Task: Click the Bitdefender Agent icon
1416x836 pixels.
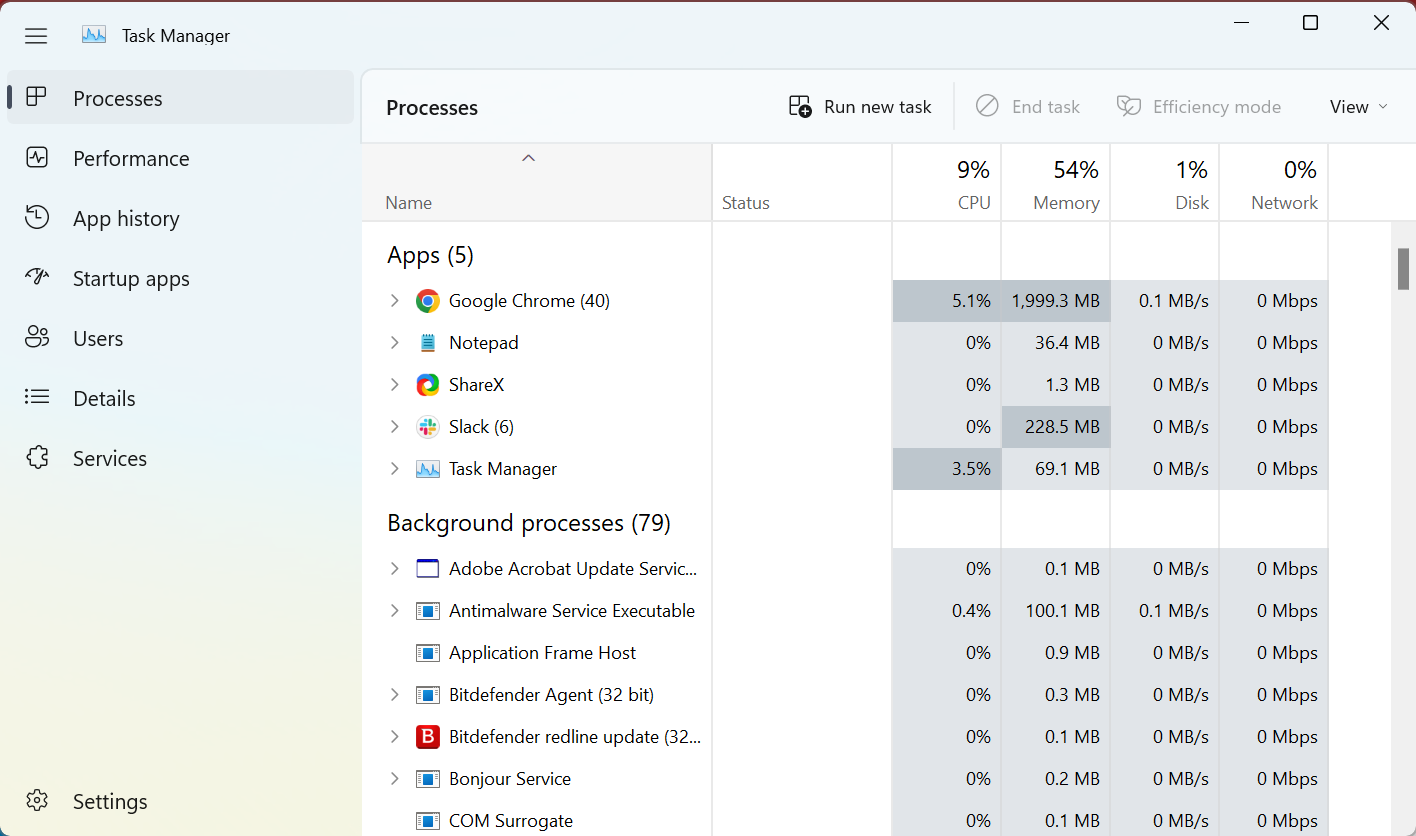Action: click(428, 695)
